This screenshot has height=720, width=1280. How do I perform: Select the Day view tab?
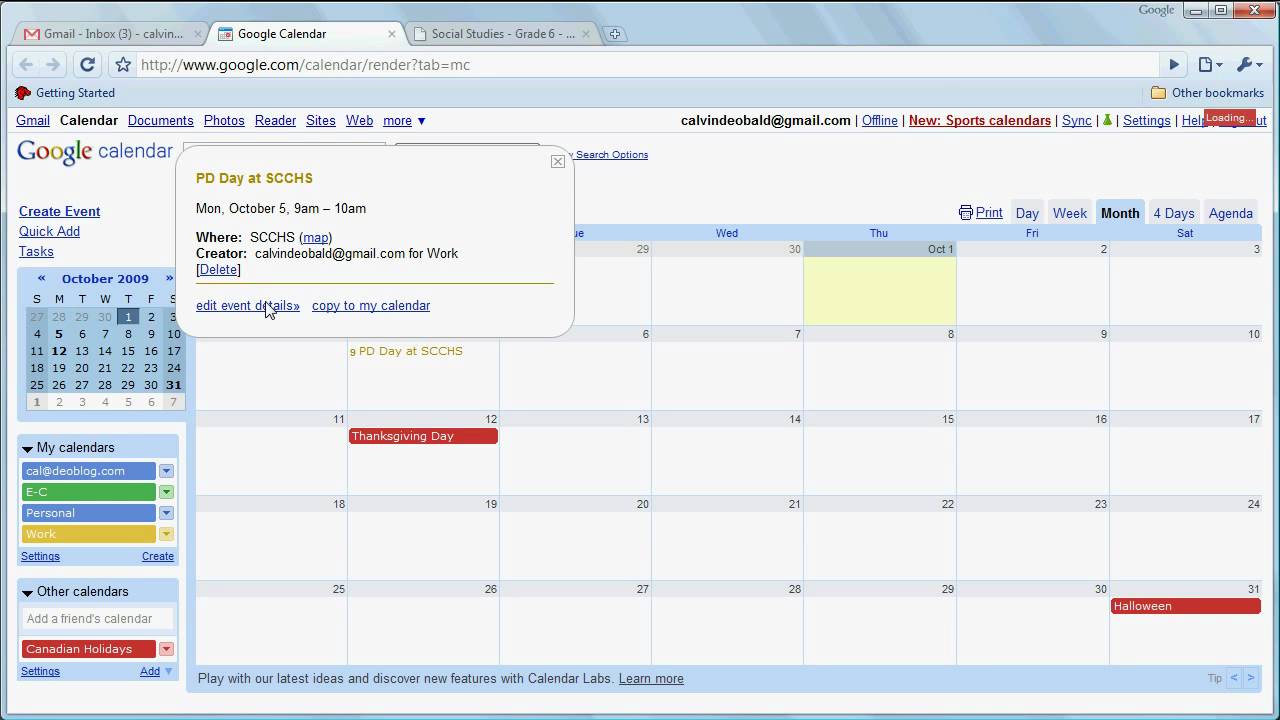point(1027,213)
